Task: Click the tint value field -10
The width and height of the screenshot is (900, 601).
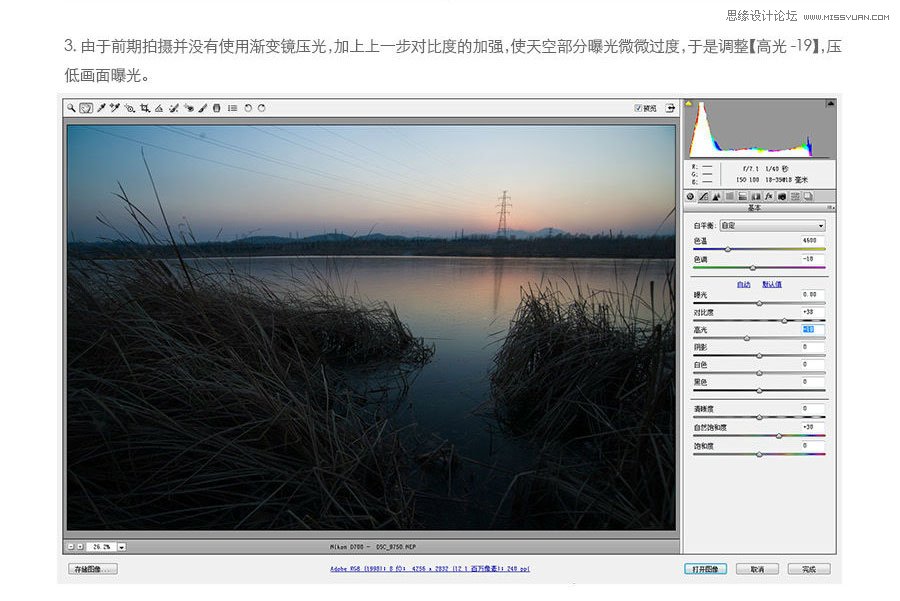Action: tap(813, 259)
